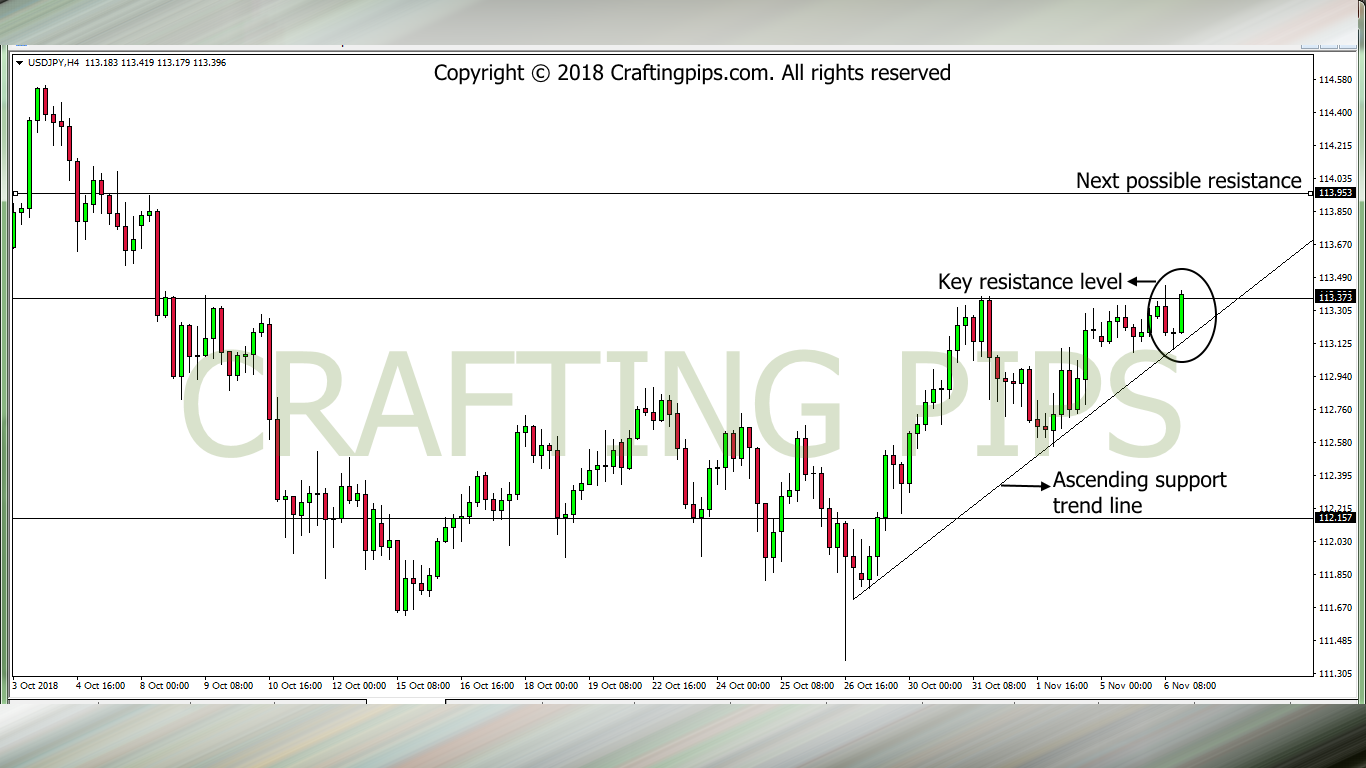The height and width of the screenshot is (768, 1366).
Task: Select the 'Key resistance level' text label
Action: coord(1030,282)
